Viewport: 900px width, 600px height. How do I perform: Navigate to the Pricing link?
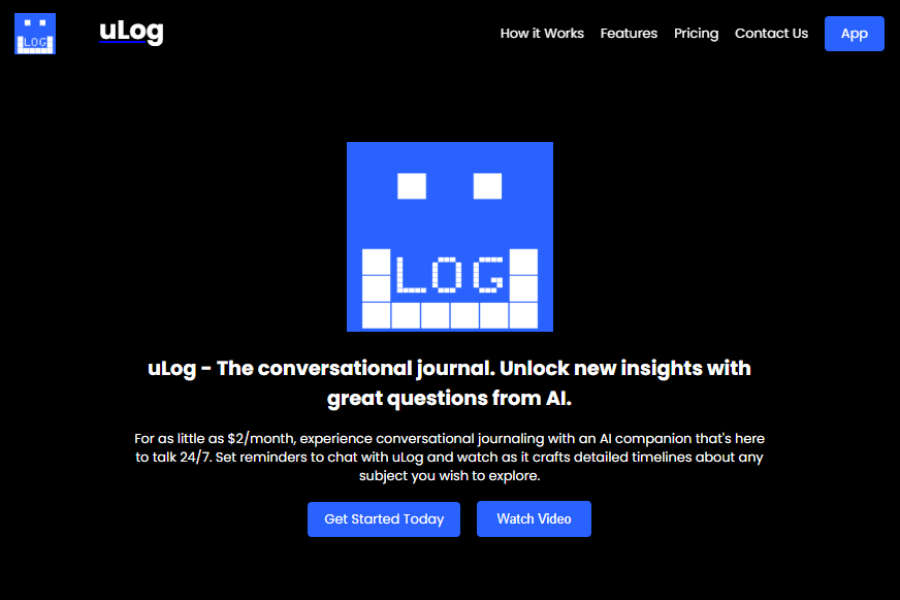pos(696,33)
